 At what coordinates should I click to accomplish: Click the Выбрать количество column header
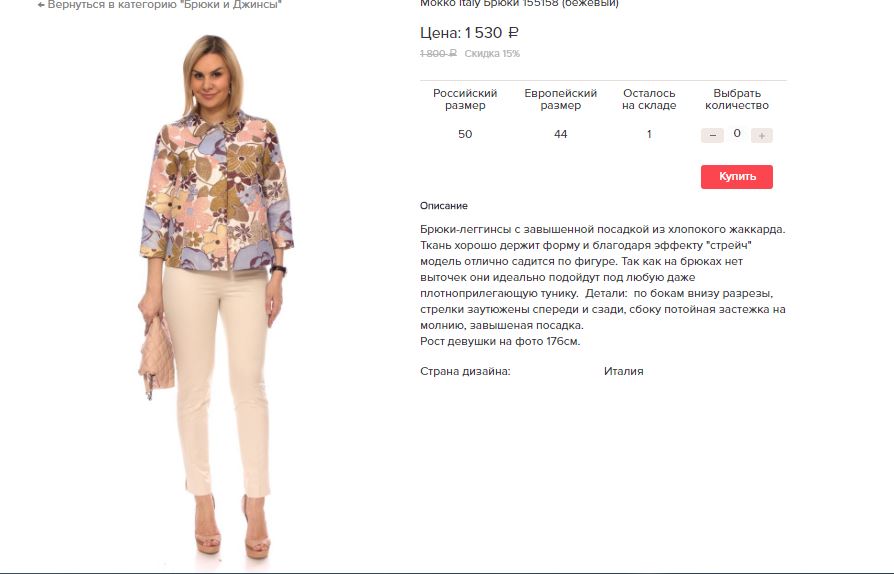[x=737, y=99]
